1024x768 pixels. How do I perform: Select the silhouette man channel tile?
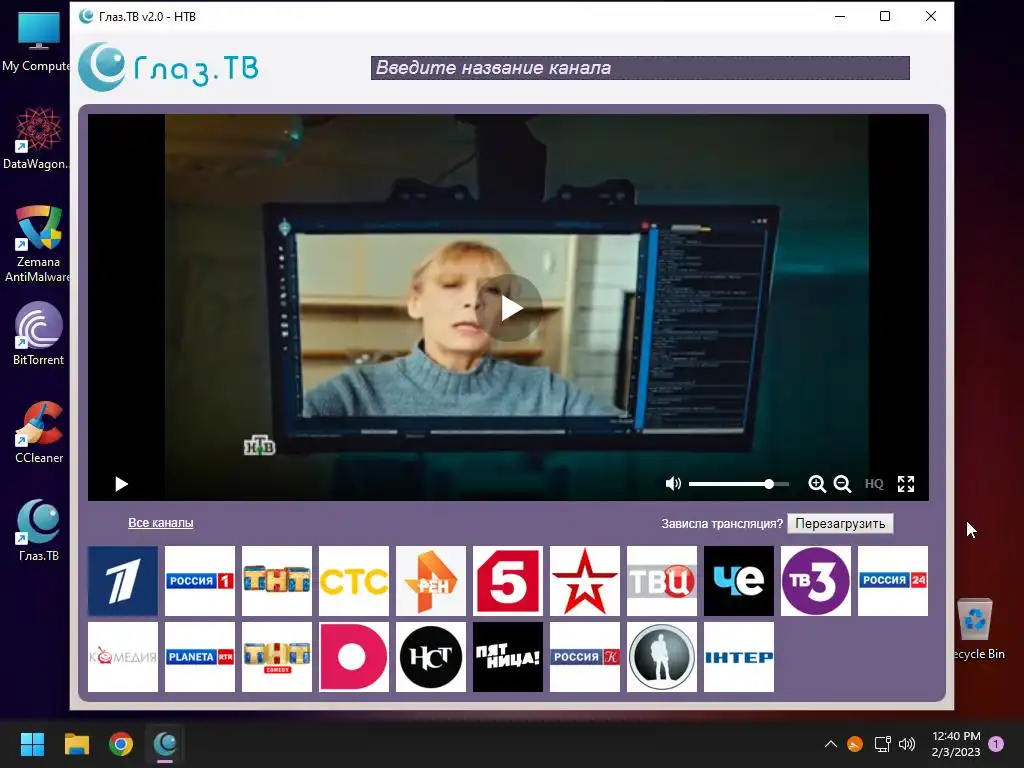(662, 656)
